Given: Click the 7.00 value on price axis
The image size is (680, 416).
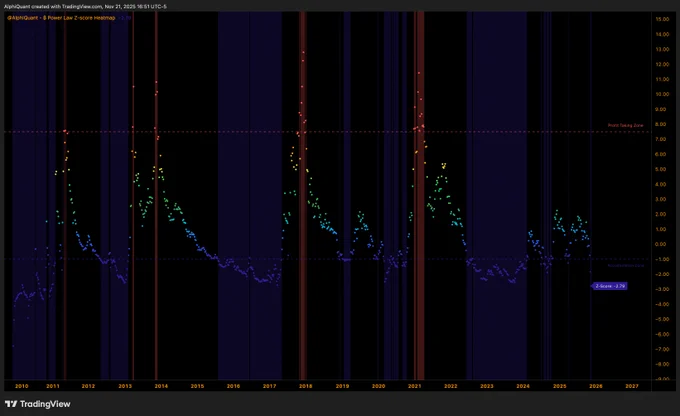Looking at the screenshot, I should [x=662, y=139].
